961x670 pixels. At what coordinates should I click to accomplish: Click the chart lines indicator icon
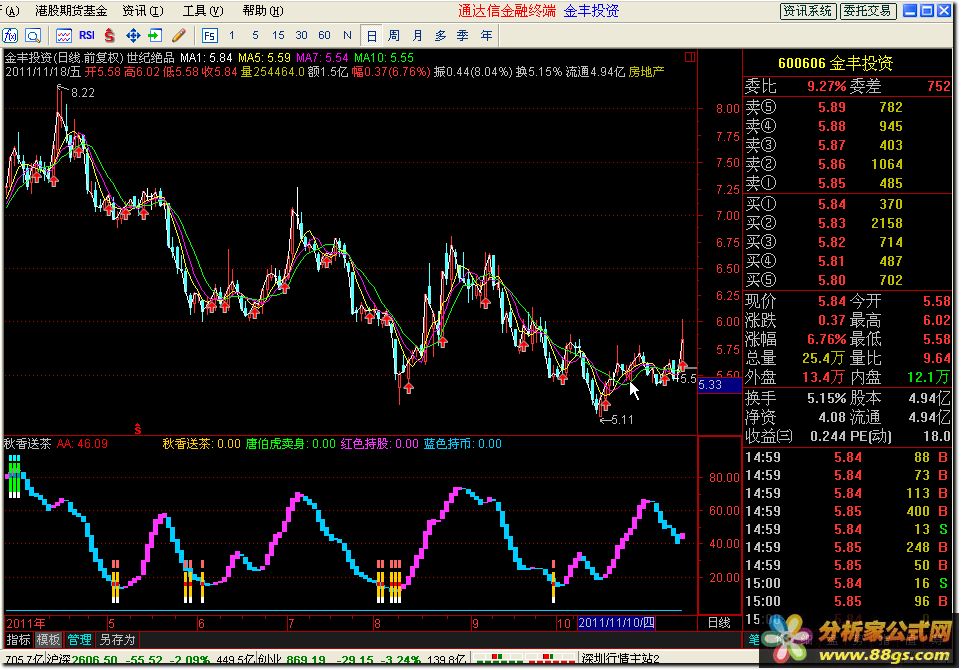(64, 36)
